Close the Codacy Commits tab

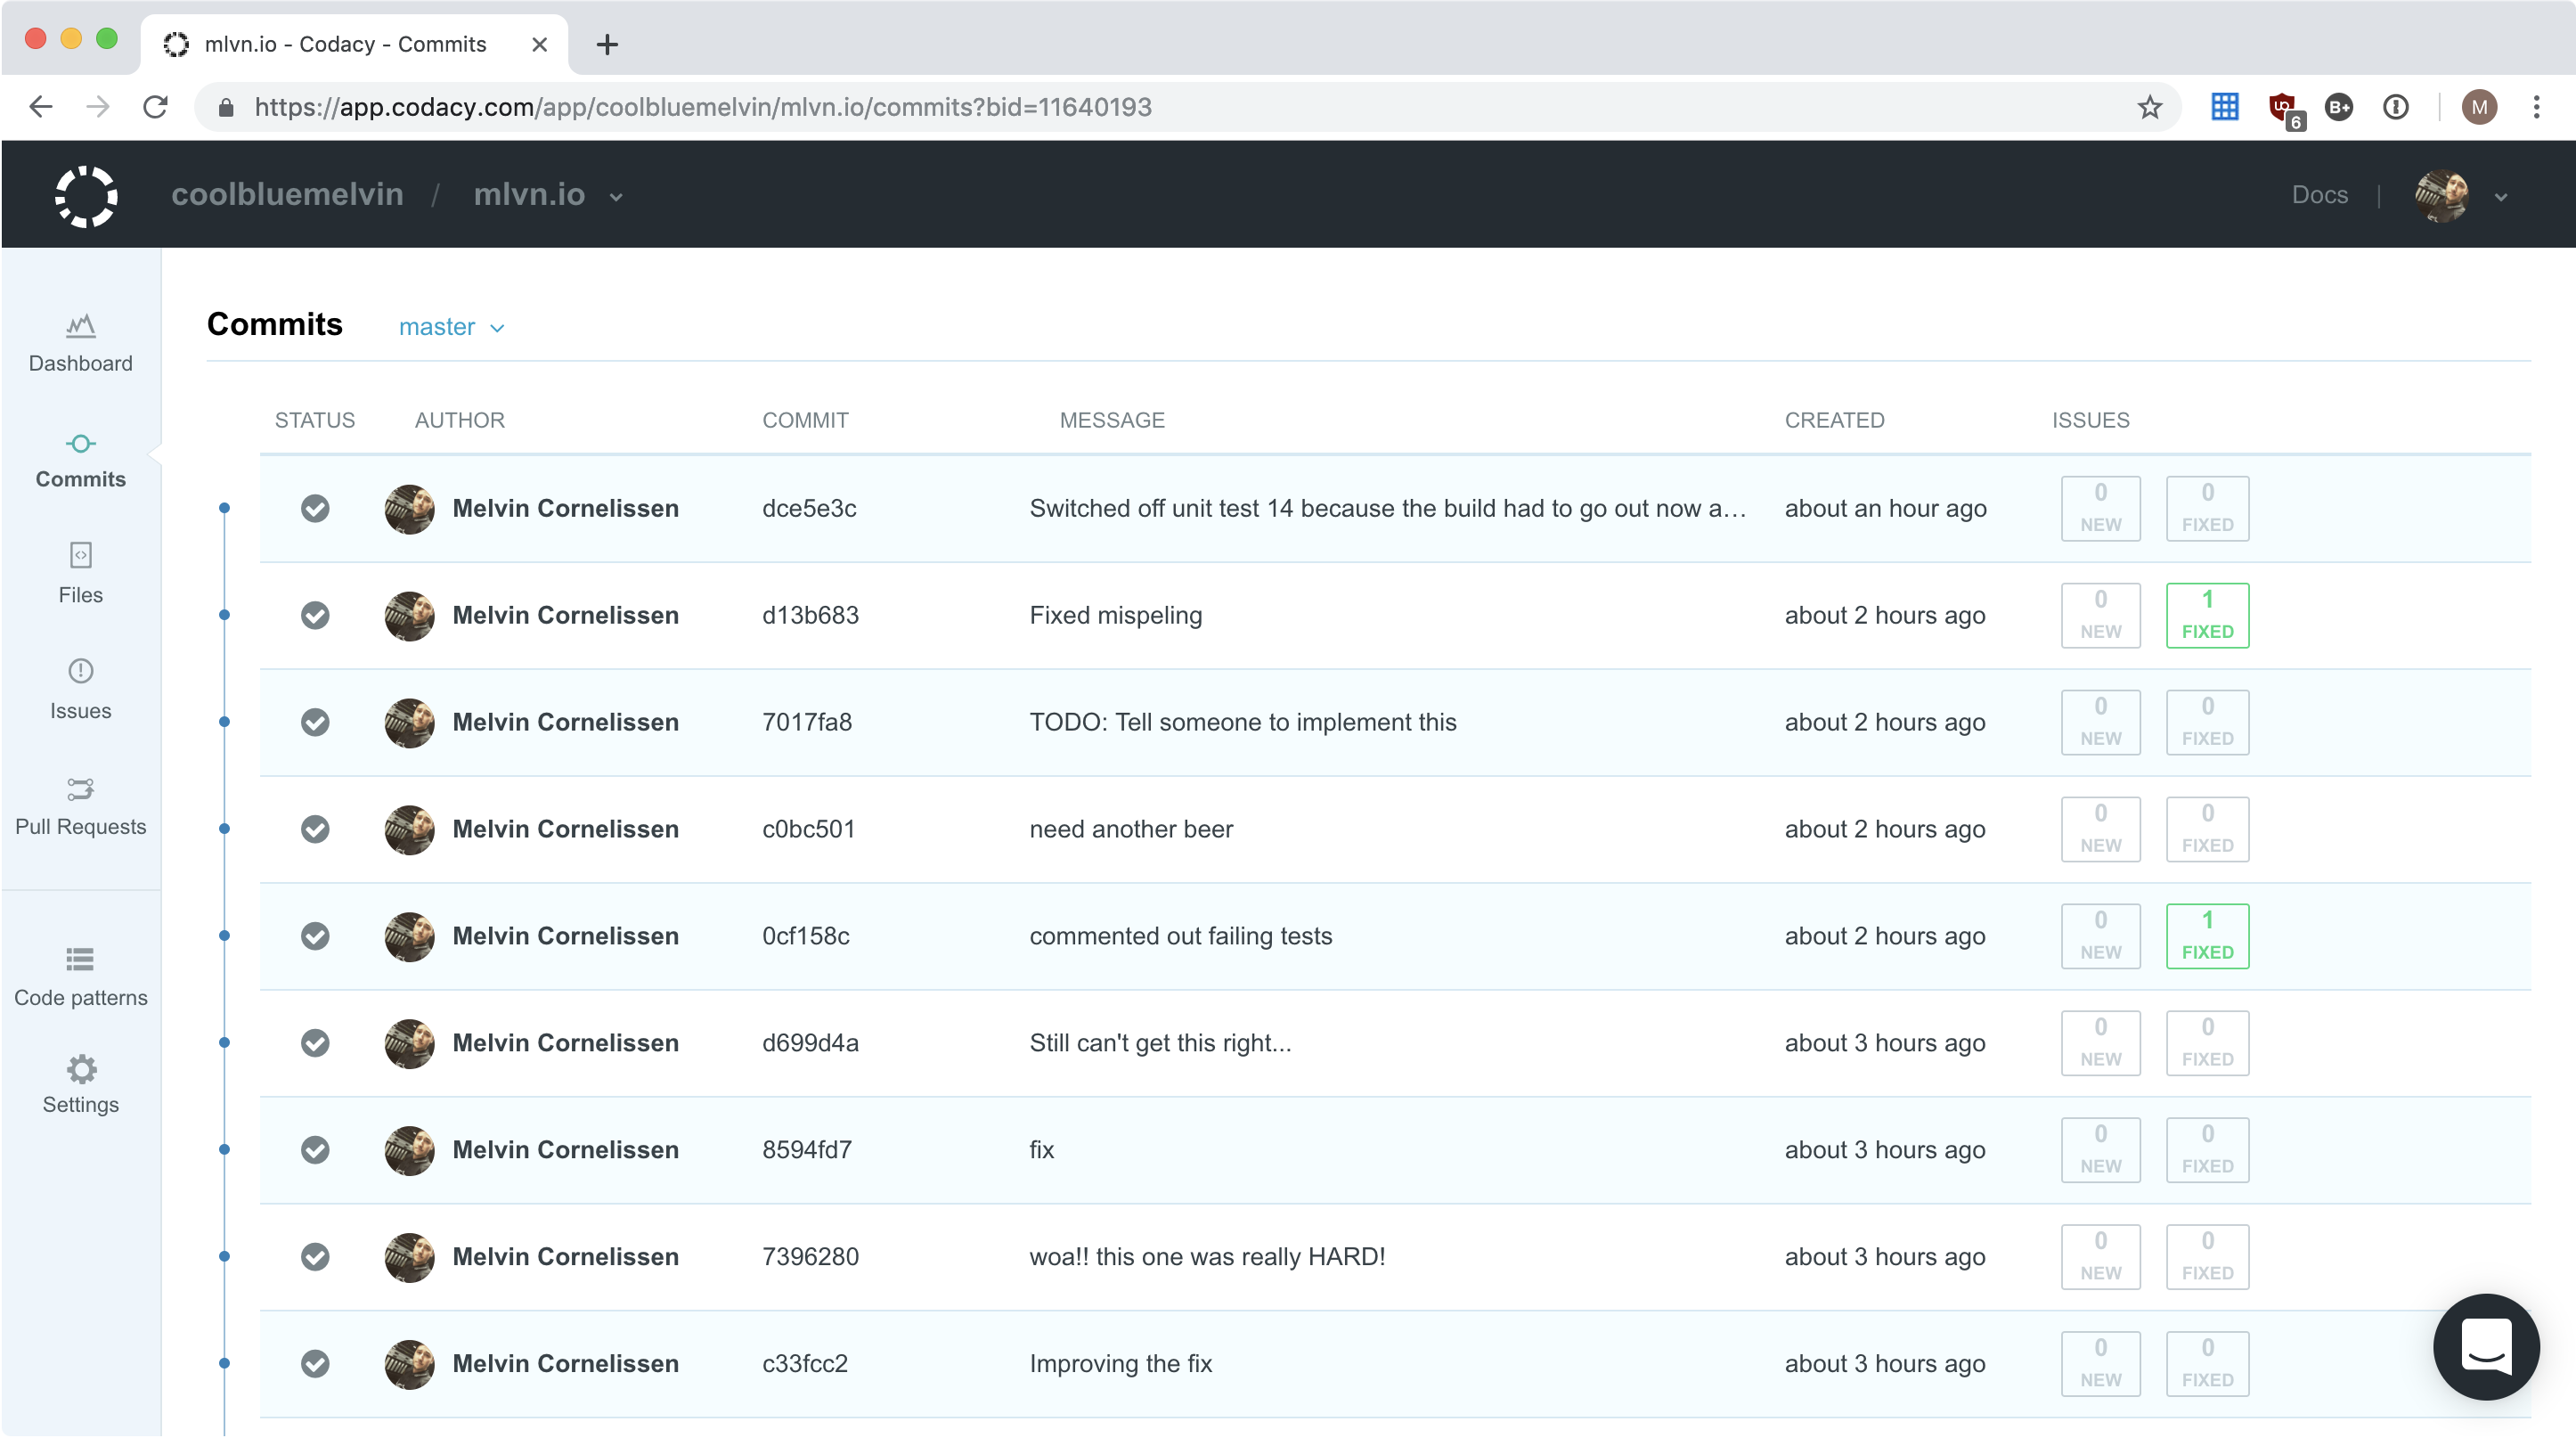539,44
